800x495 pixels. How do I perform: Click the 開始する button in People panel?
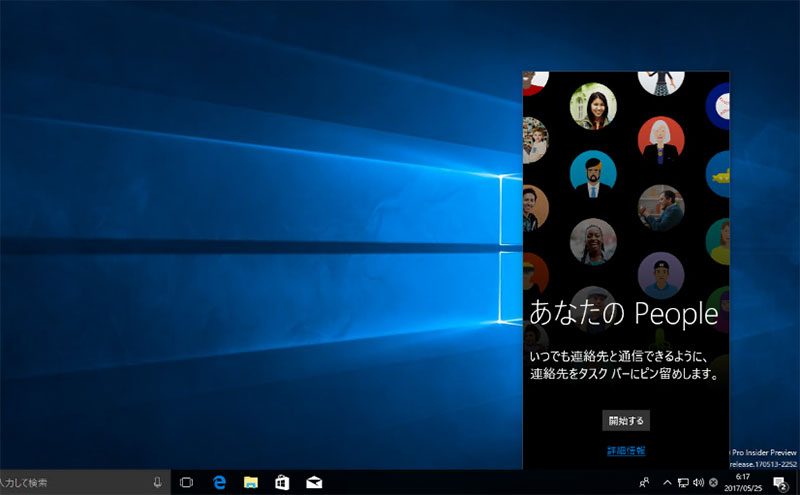point(626,420)
